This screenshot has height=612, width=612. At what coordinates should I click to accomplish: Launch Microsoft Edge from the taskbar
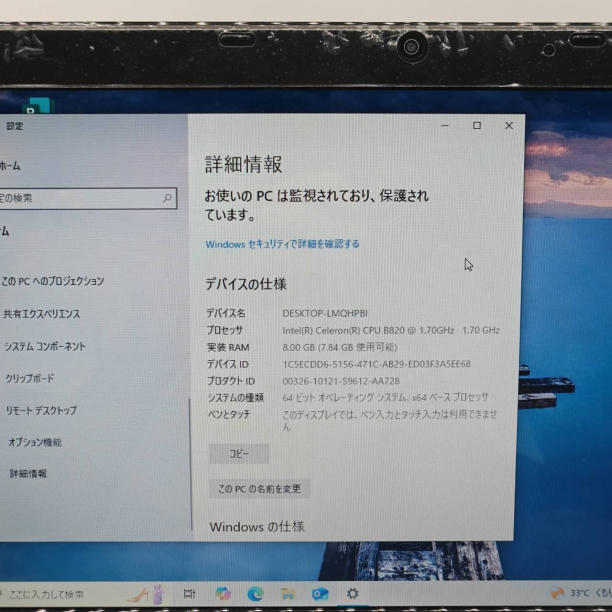[x=256, y=594]
